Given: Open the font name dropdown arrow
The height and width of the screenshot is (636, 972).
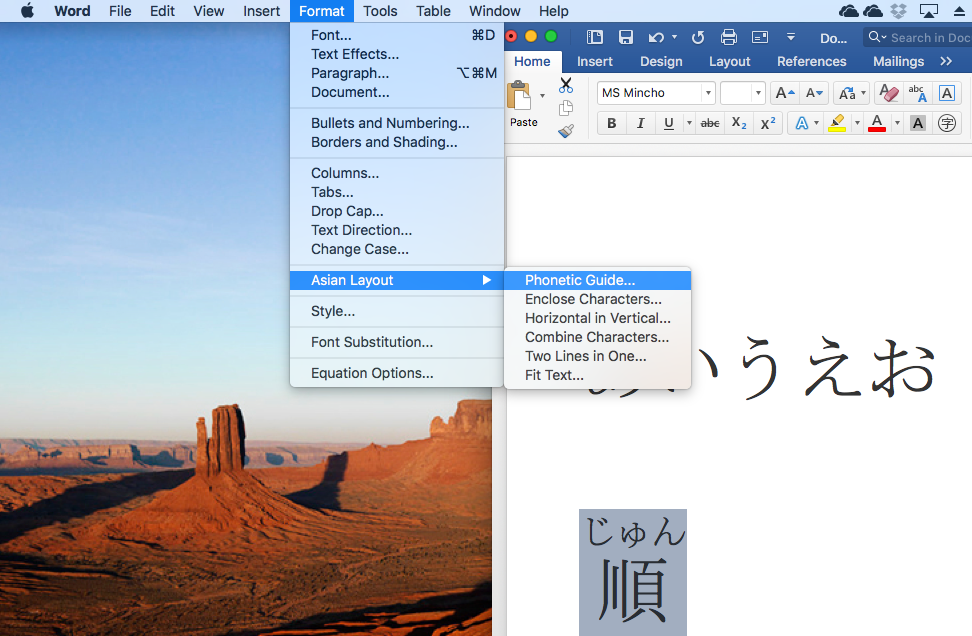Looking at the screenshot, I should point(708,93).
